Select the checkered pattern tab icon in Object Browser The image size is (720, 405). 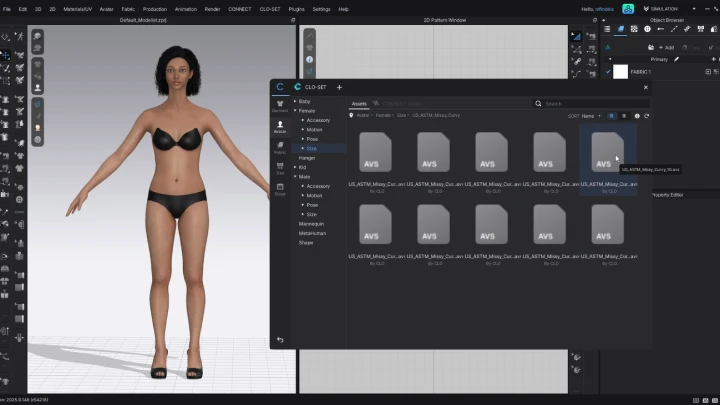[x=634, y=29]
